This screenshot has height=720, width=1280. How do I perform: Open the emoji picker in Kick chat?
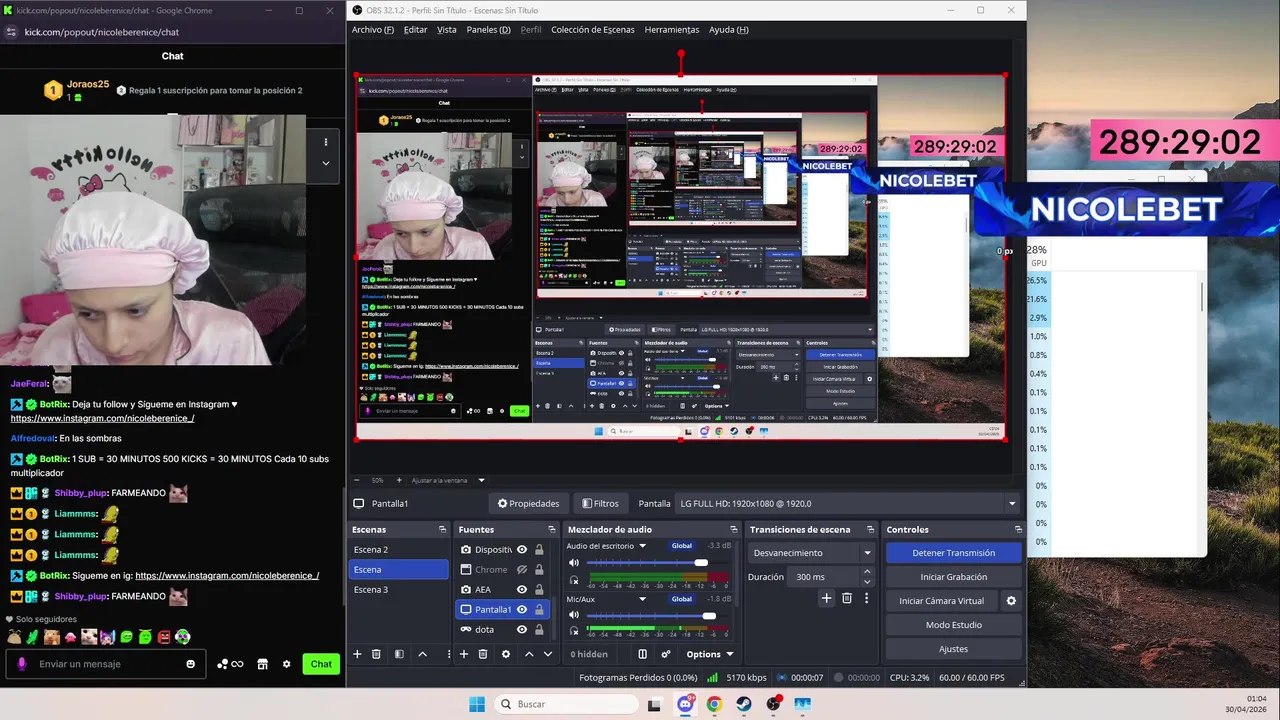point(191,664)
